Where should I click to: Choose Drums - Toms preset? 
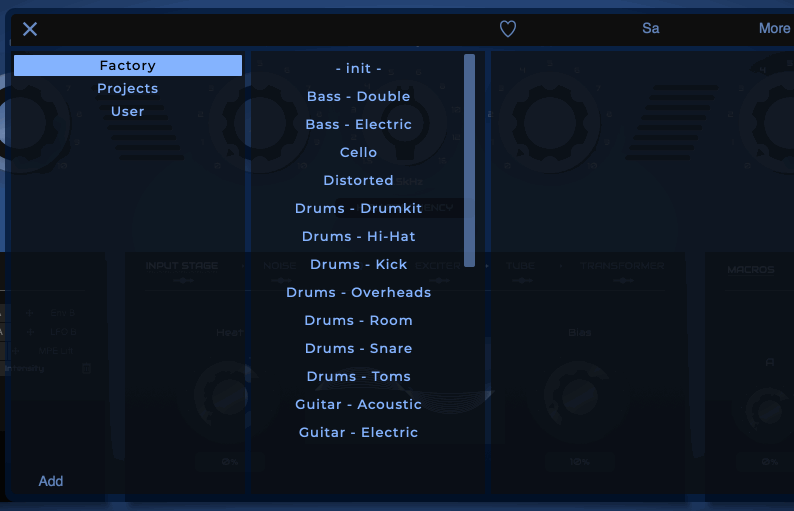click(358, 377)
